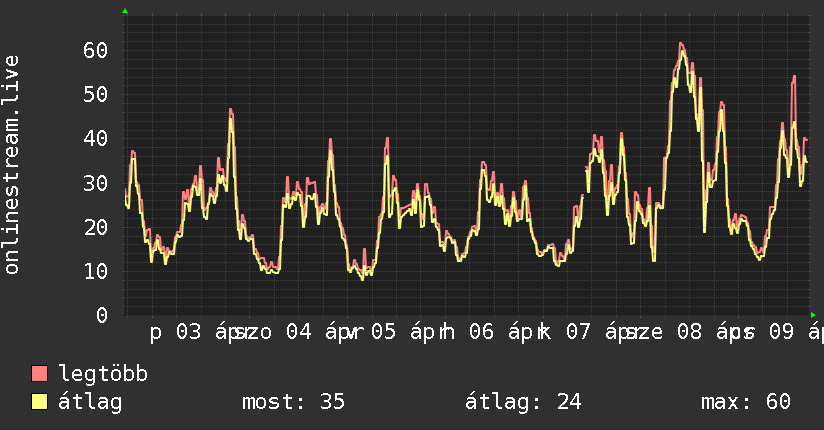Screen dimensions: 824x430
Task: Click the 50 y-axis label
Action: [x=95, y=95]
